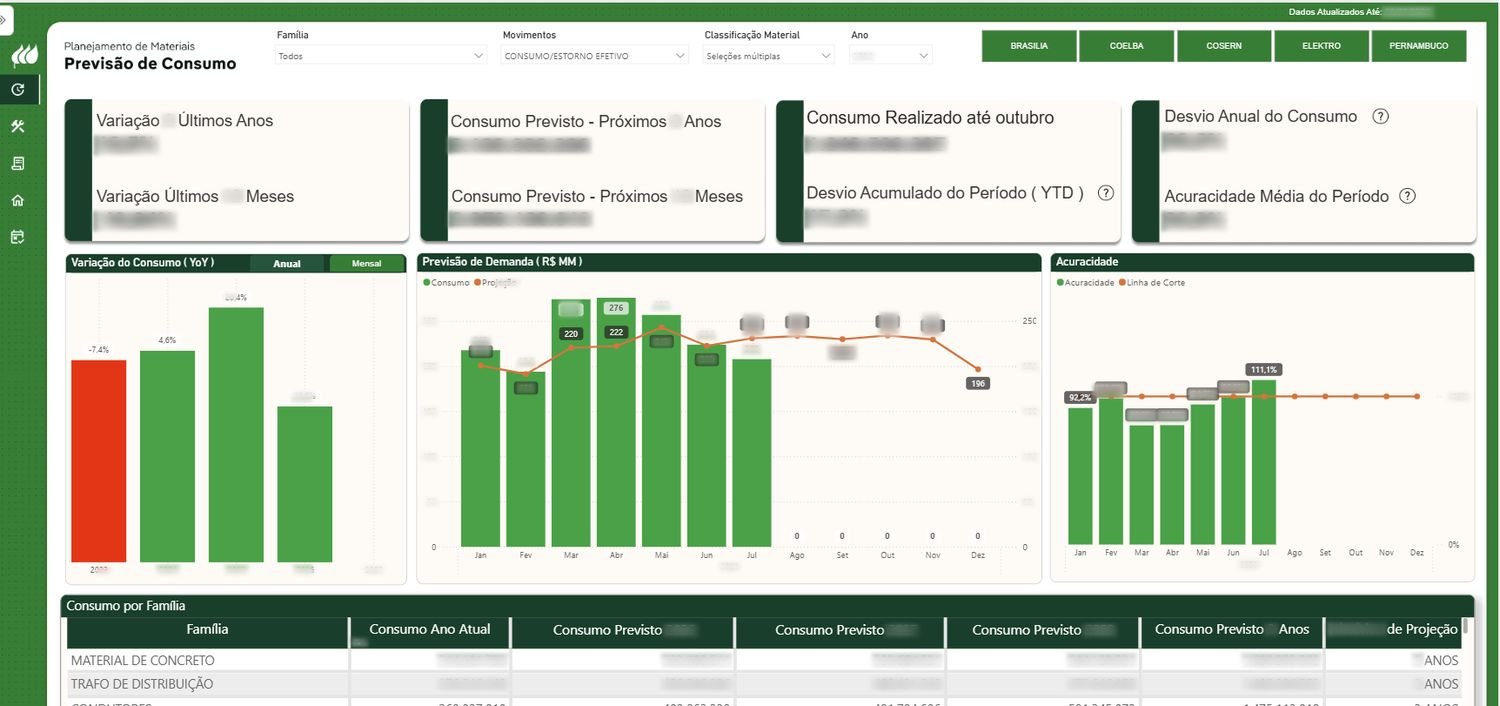Select the red -7.4% bar in variation chart
The image size is (1500, 706).
pos(98,461)
